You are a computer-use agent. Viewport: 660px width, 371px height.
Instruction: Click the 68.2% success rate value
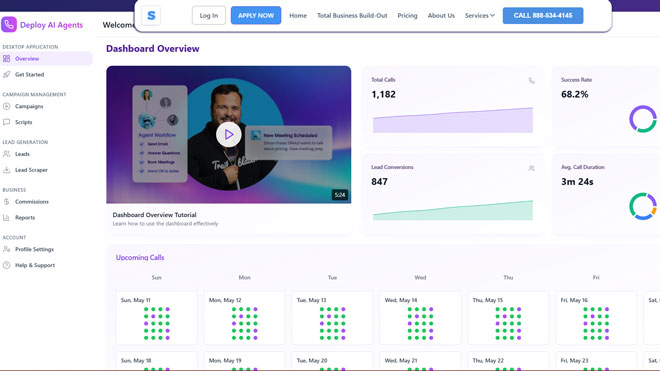click(x=575, y=94)
